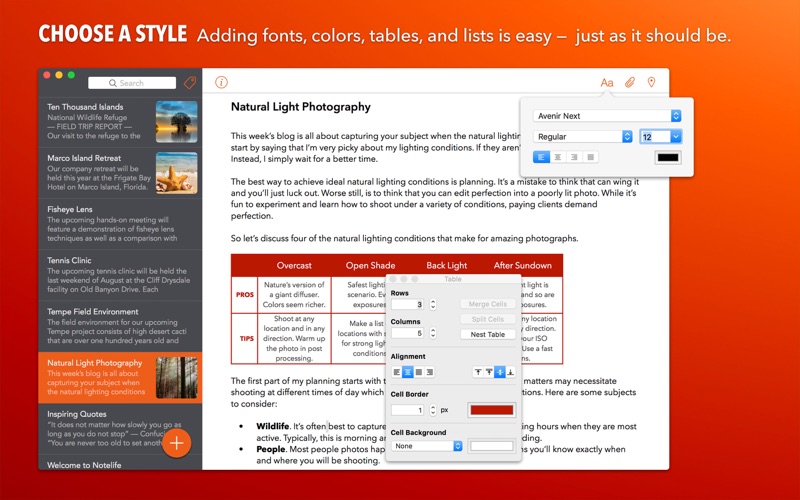Set text align center in font popover
The image size is (800, 500).
pyautogui.click(x=558, y=157)
